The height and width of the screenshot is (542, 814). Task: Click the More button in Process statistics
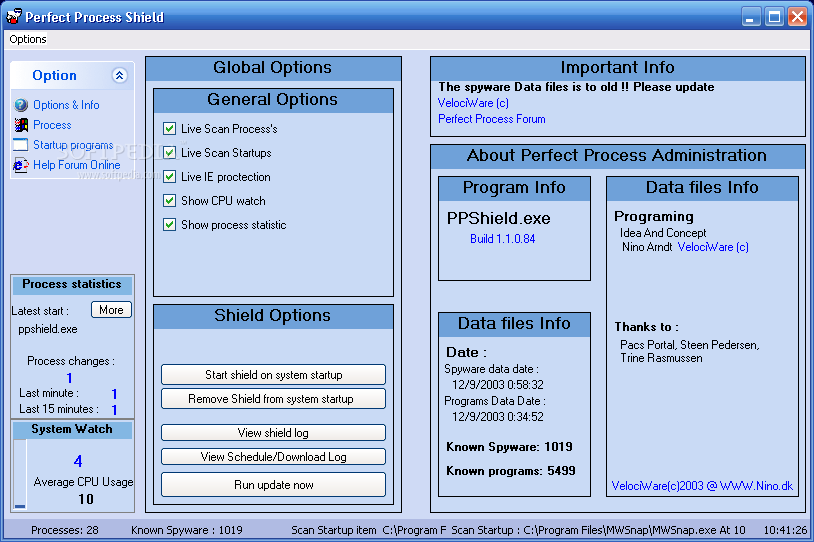(x=111, y=310)
